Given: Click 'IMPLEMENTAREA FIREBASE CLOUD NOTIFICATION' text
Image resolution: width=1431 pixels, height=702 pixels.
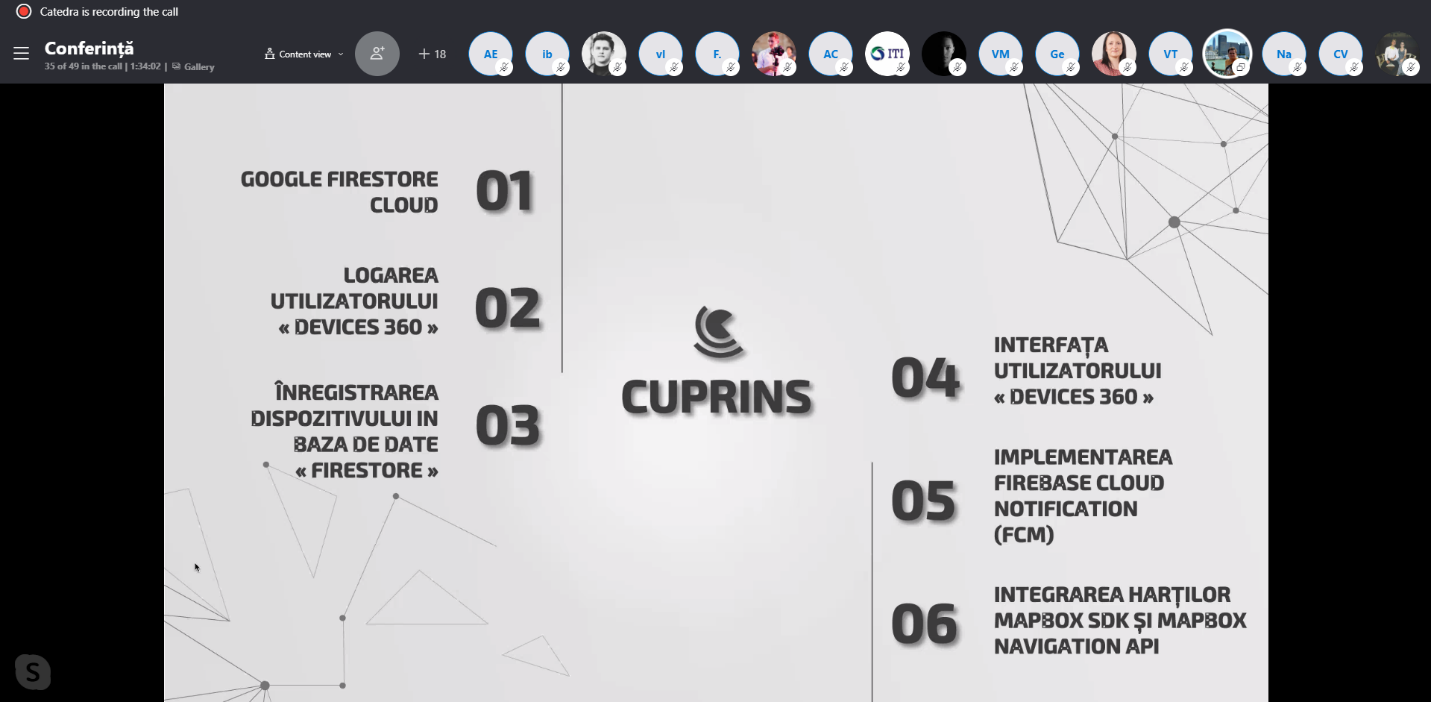Looking at the screenshot, I should tap(1083, 495).
